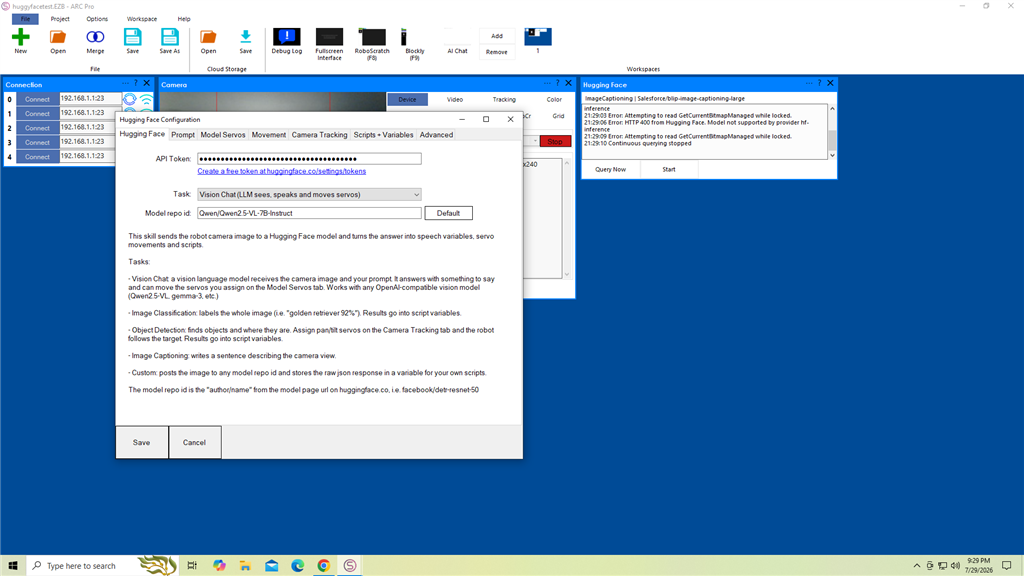
Task: Open Windows Start menu
Action: pos(13,566)
